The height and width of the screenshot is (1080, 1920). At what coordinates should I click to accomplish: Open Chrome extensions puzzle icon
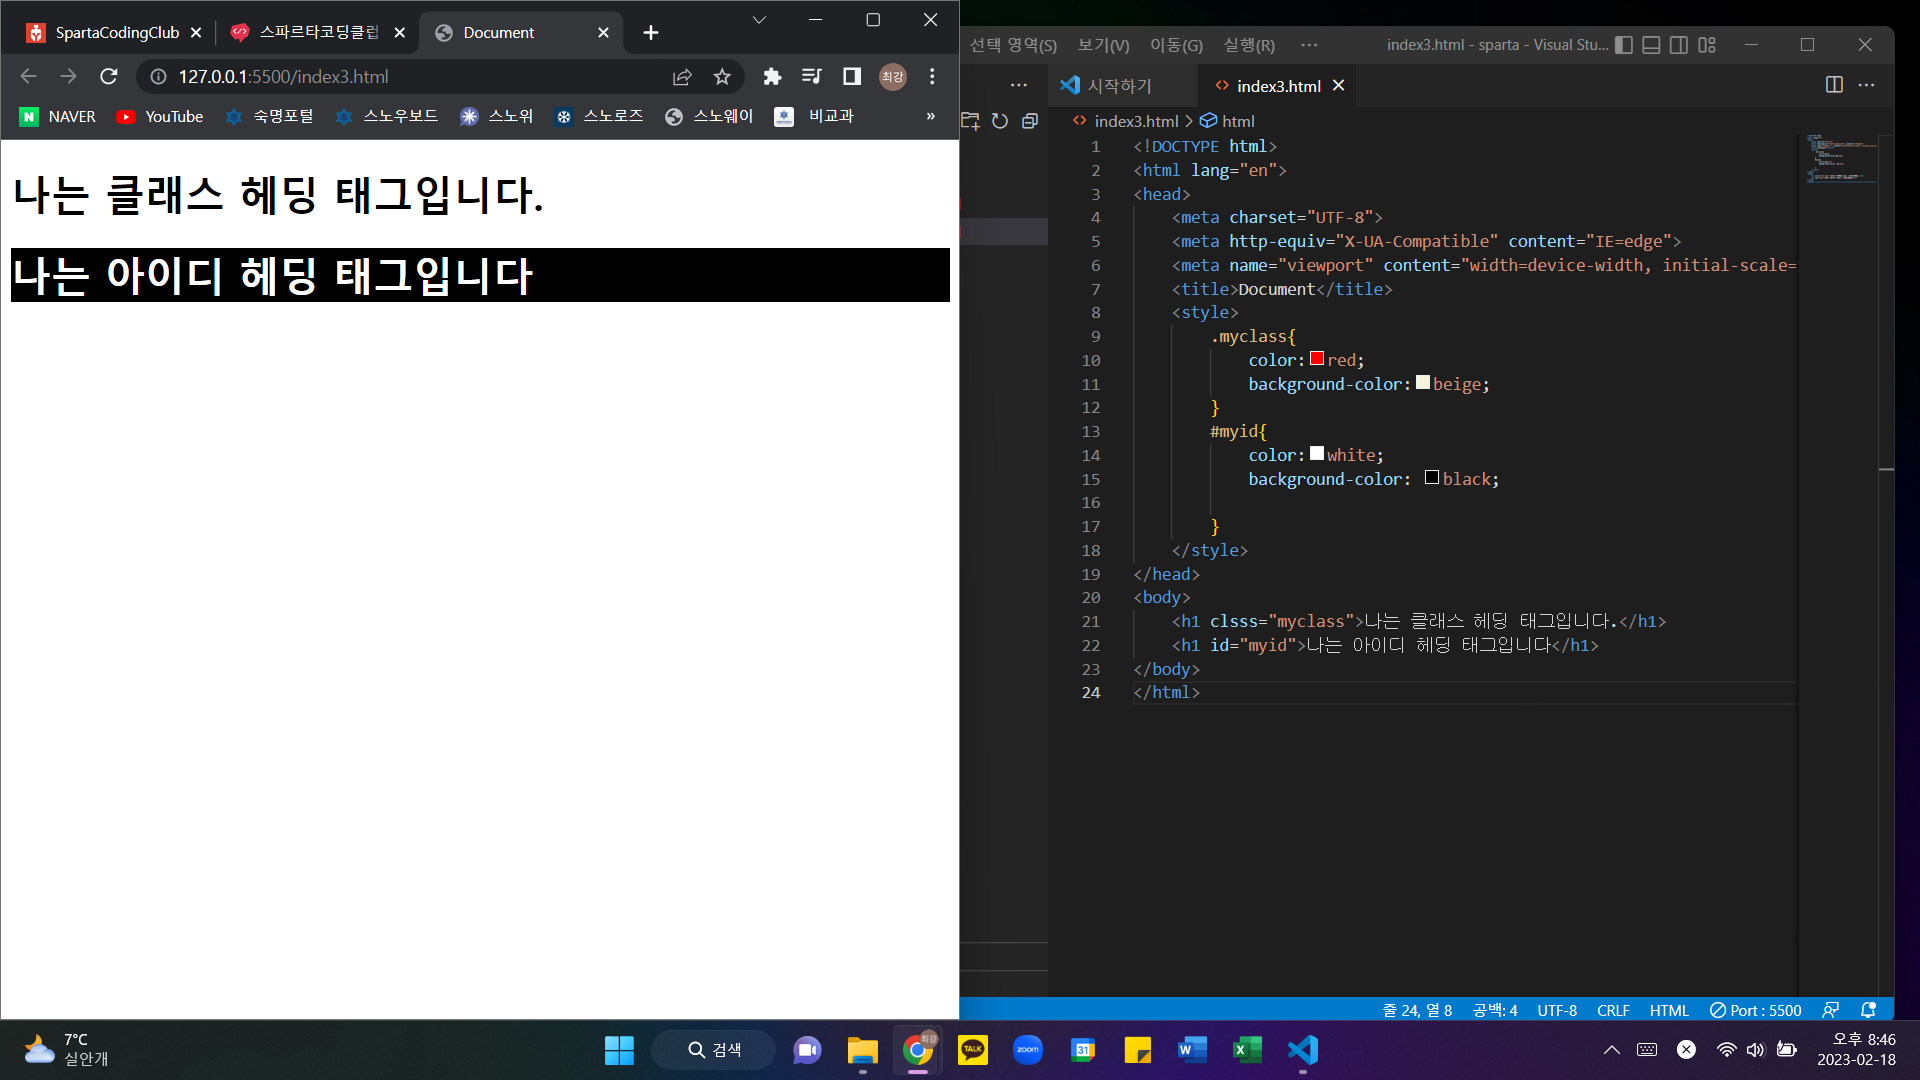pyautogui.click(x=772, y=76)
